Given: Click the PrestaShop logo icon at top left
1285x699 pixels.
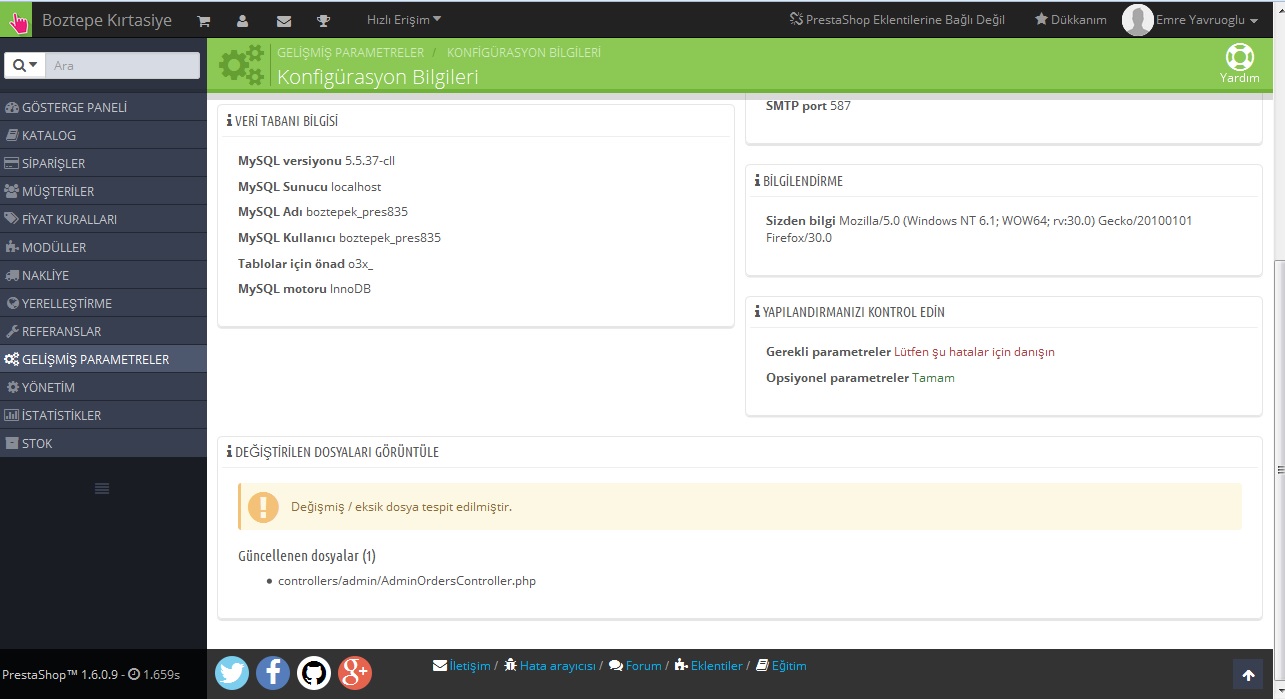Looking at the screenshot, I should tap(17, 20).
